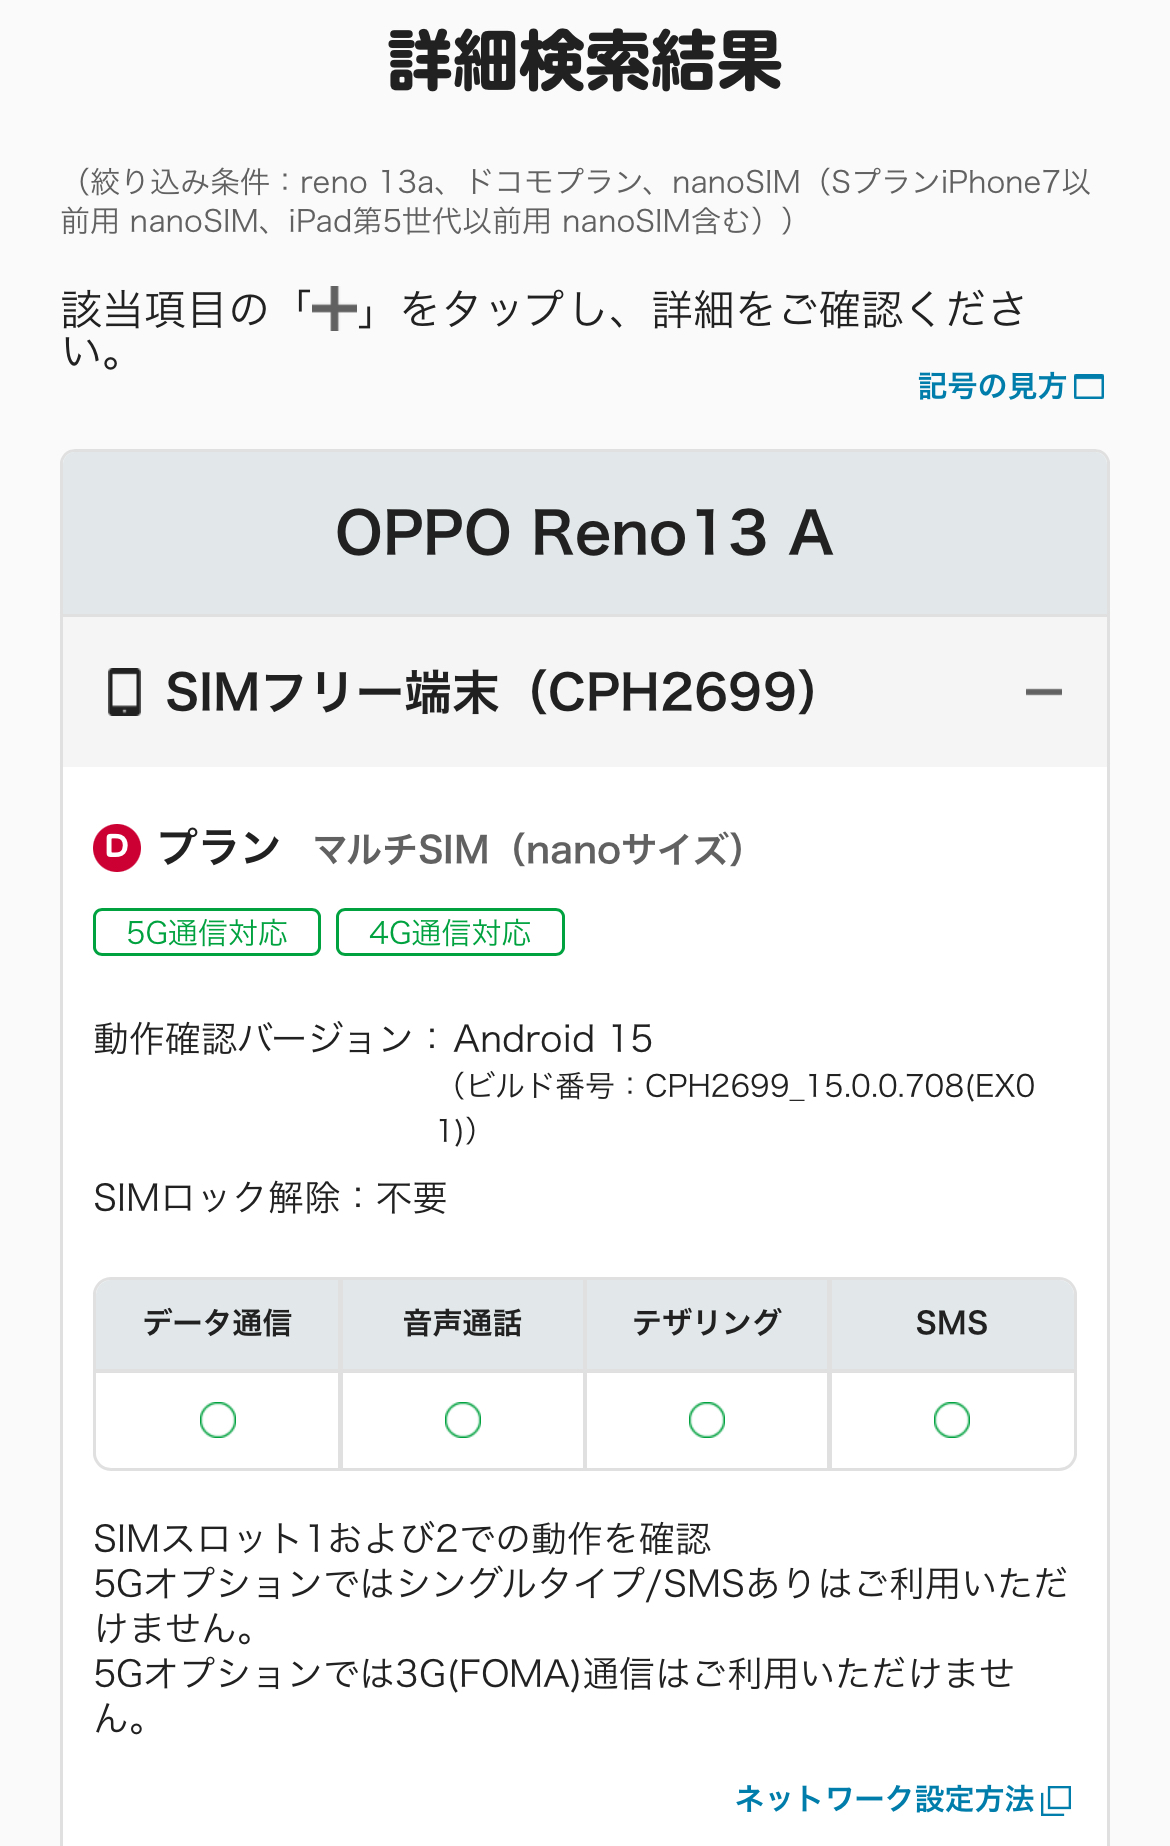Click the SIMフリー端末(CPH2699) header title
Viewport: 1170px width, 1846px height.
point(490,692)
